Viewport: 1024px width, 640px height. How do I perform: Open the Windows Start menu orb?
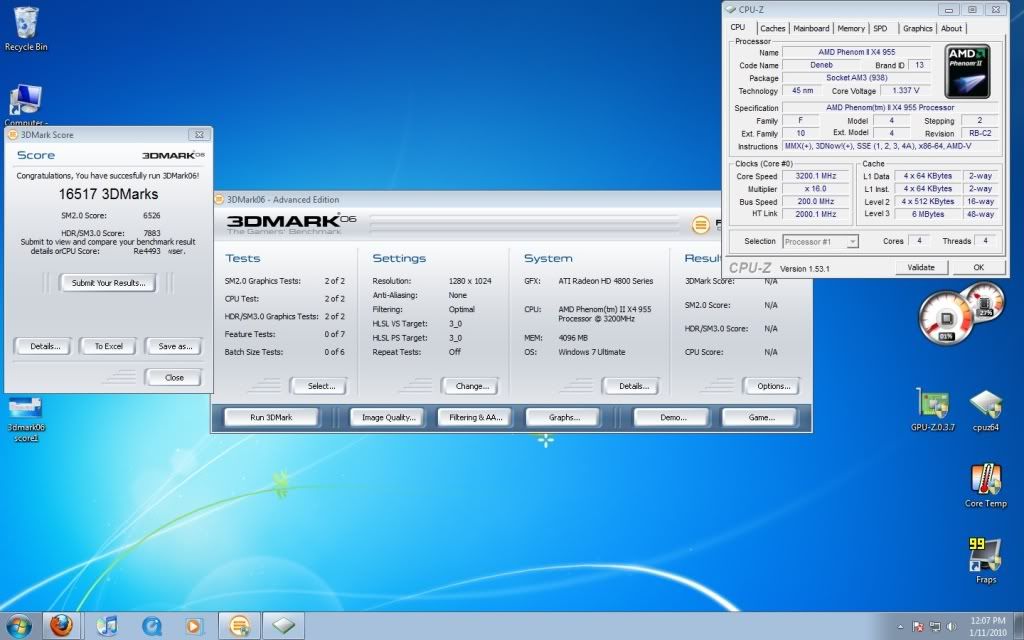click(x=18, y=626)
